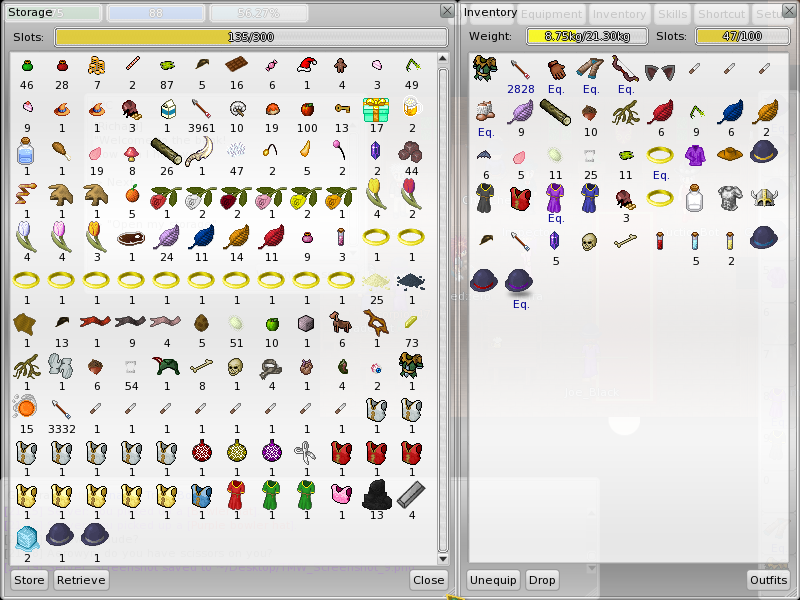
Task: Select the acorn stack of 10 in inventory
Action: pyautogui.click(x=590, y=112)
